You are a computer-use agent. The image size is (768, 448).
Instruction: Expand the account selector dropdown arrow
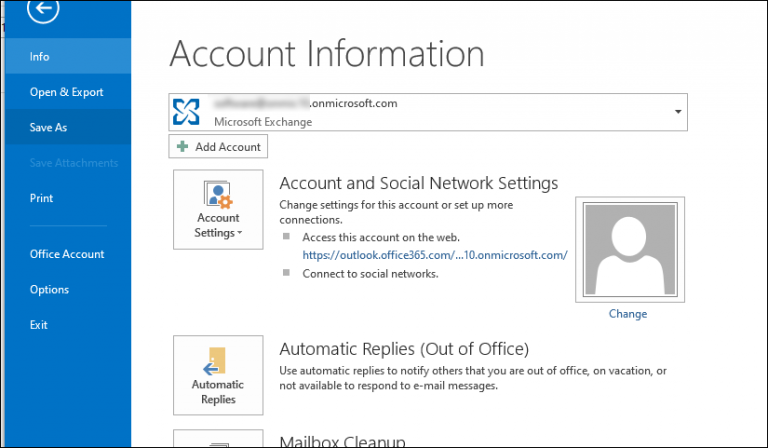pos(678,112)
